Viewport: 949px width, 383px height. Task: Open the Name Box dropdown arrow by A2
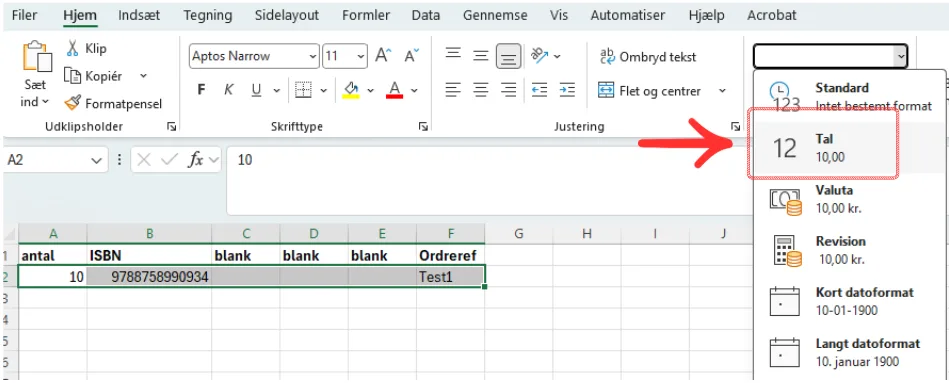pos(96,160)
